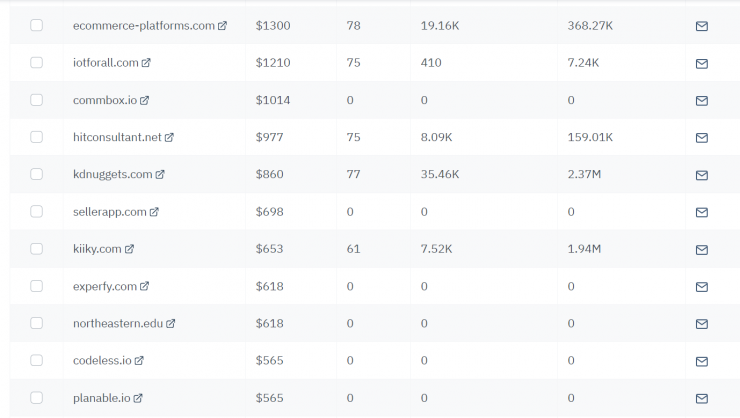This screenshot has height=418, width=740.
Task: Open external link icon beside sellerapp.com
Action: click(x=154, y=212)
